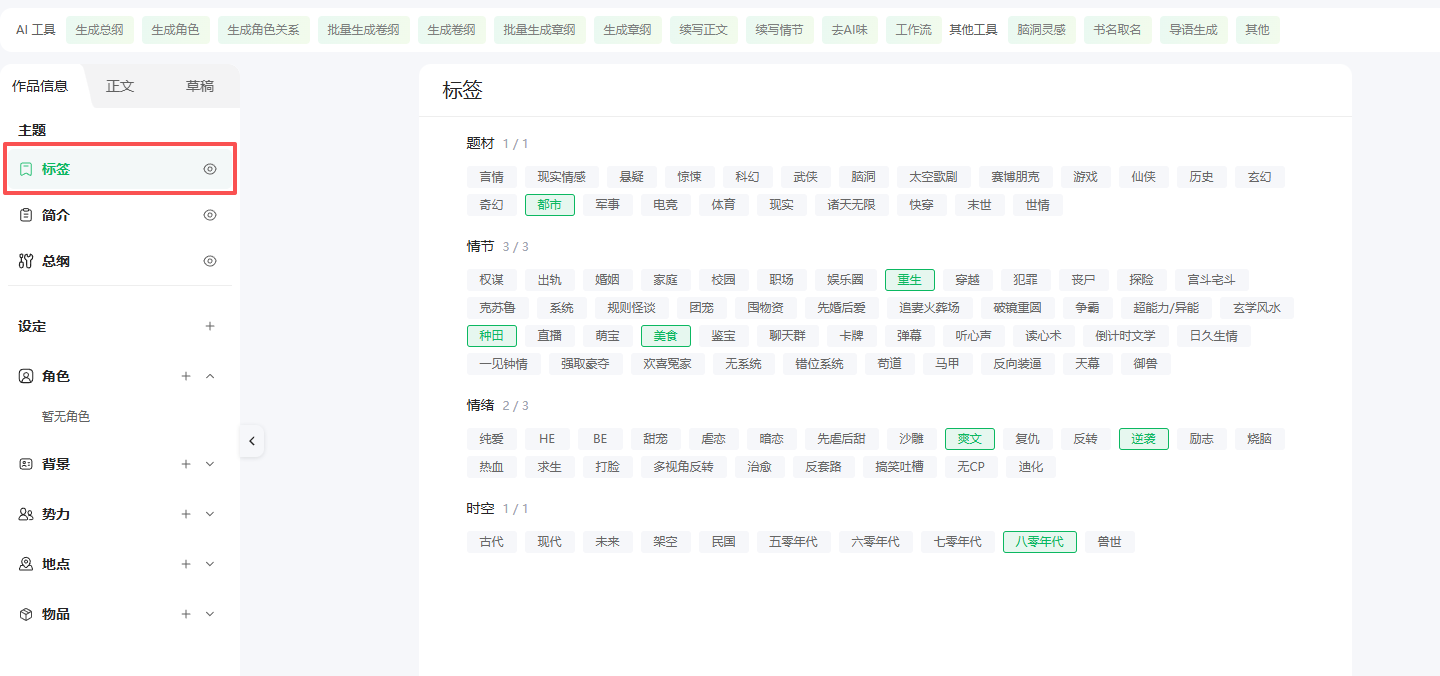
Task: Add a new 势力 entry via plus
Action: (x=186, y=514)
